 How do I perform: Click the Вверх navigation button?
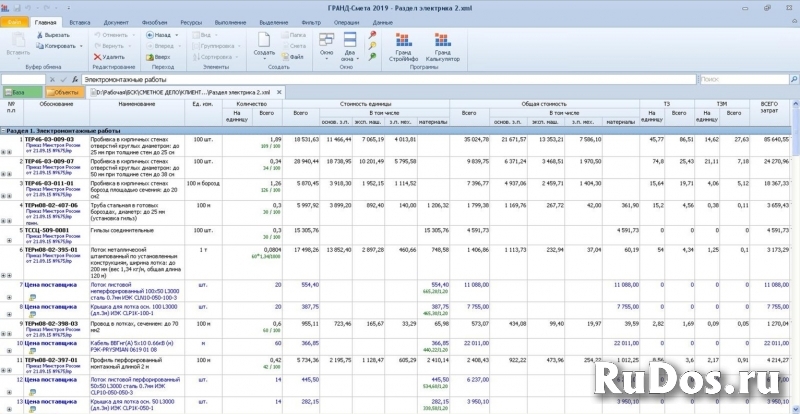pyautogui.click(x=156, y=57)
